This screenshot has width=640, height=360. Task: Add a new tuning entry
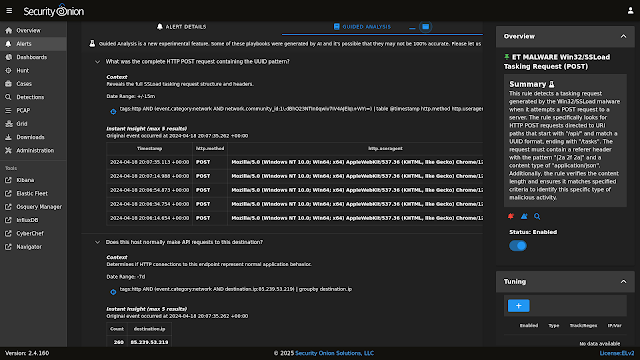pyautogui.click(x=518, y=306)
